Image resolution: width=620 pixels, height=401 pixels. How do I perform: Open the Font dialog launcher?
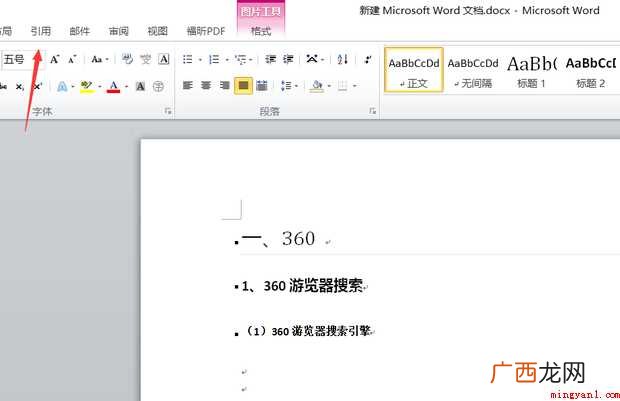click(168, 112)
